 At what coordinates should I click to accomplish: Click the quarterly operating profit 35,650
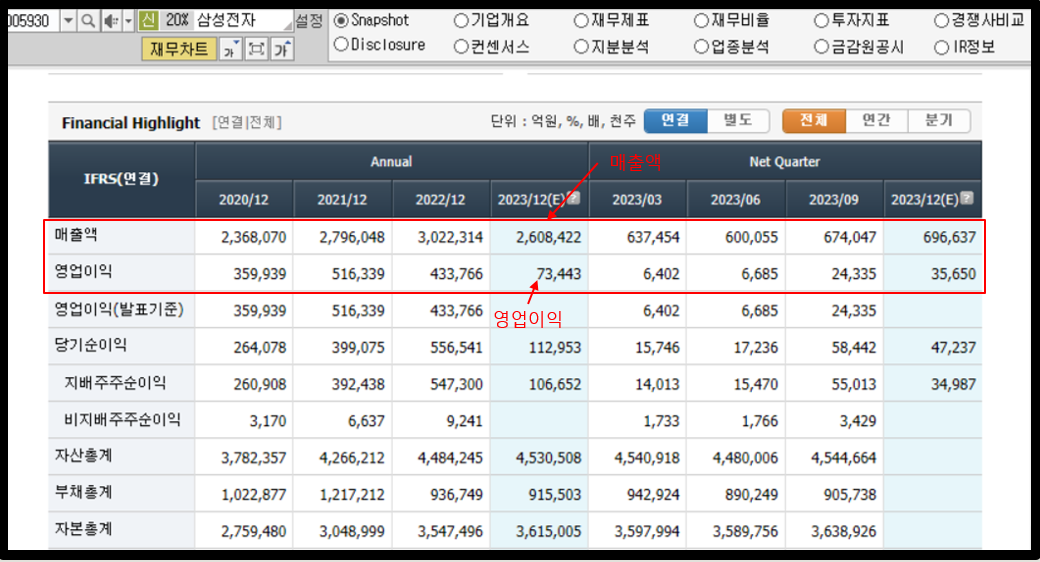[953, 274]
